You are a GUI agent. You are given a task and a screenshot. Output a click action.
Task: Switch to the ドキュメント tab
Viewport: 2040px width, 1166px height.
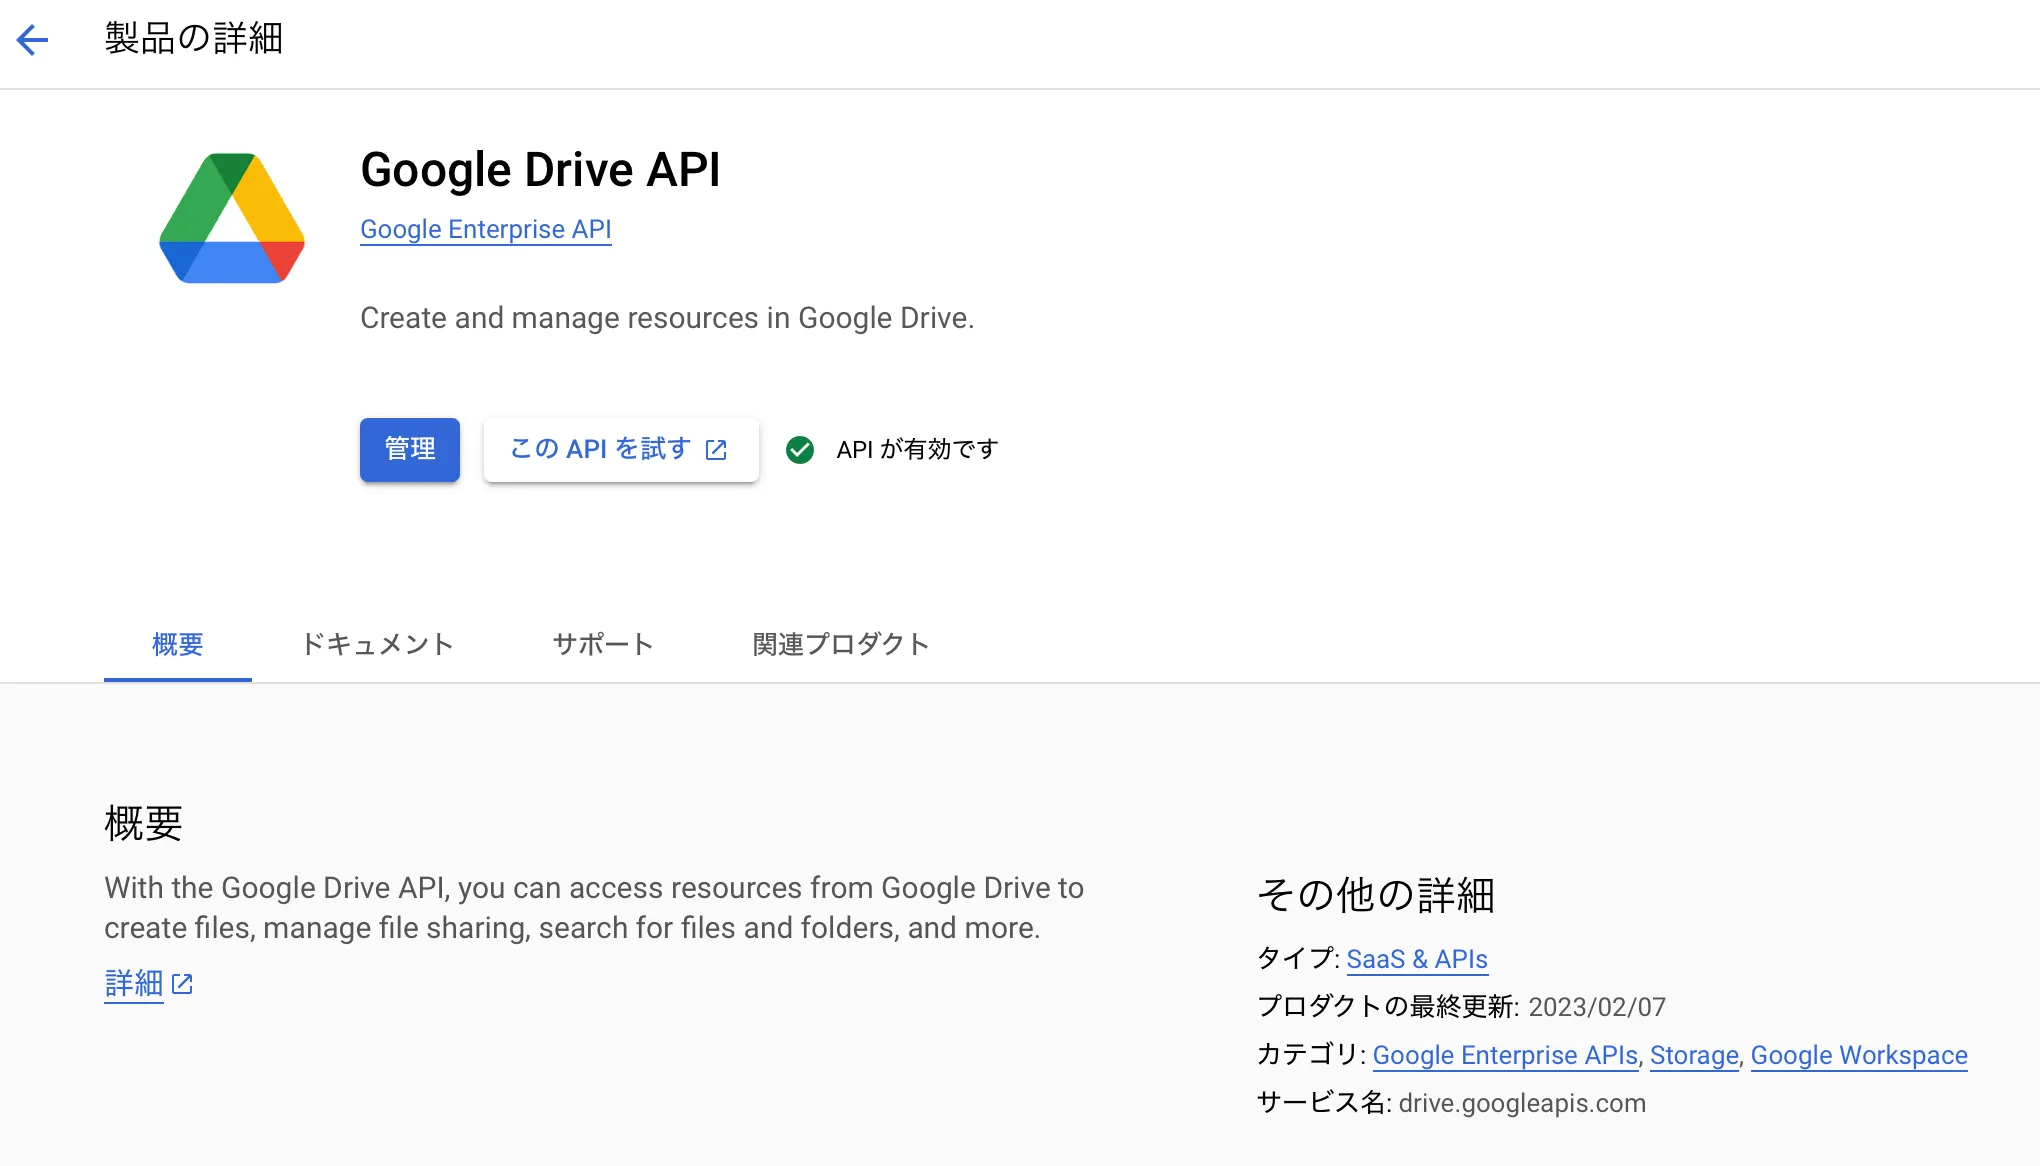pos(377,644)
